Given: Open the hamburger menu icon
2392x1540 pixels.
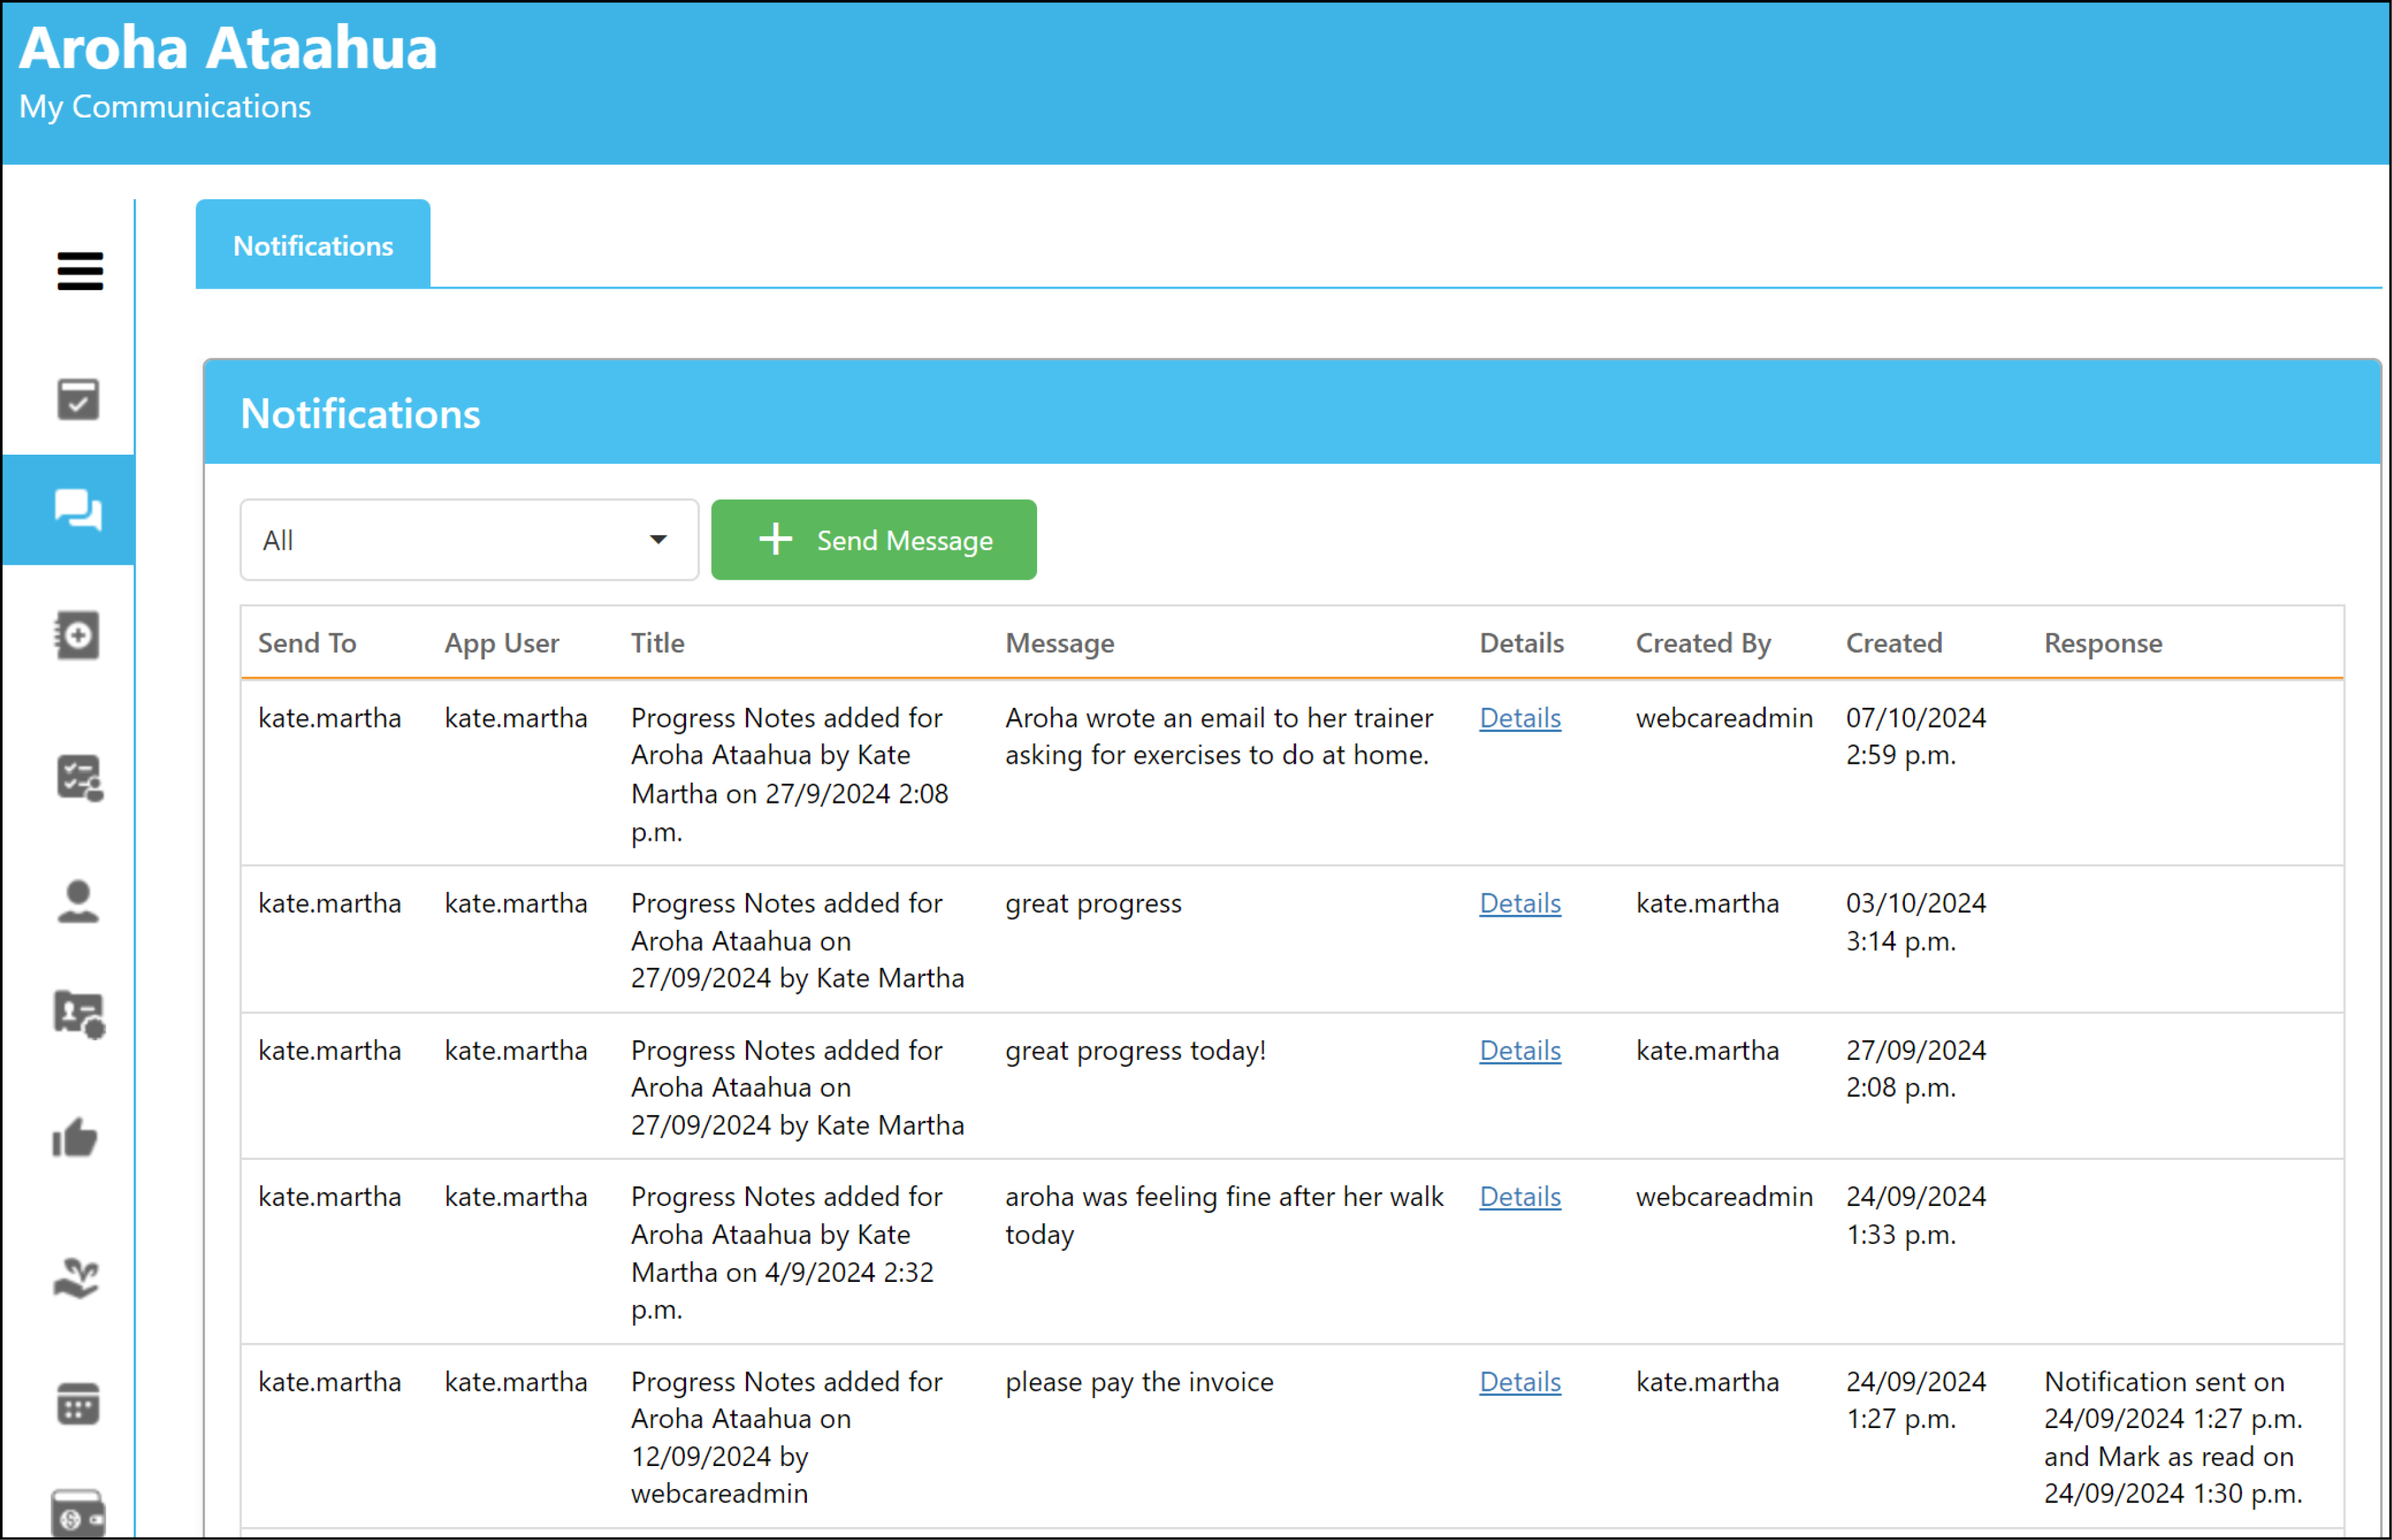Looking at the screenshot, I should tap(80, 271).
